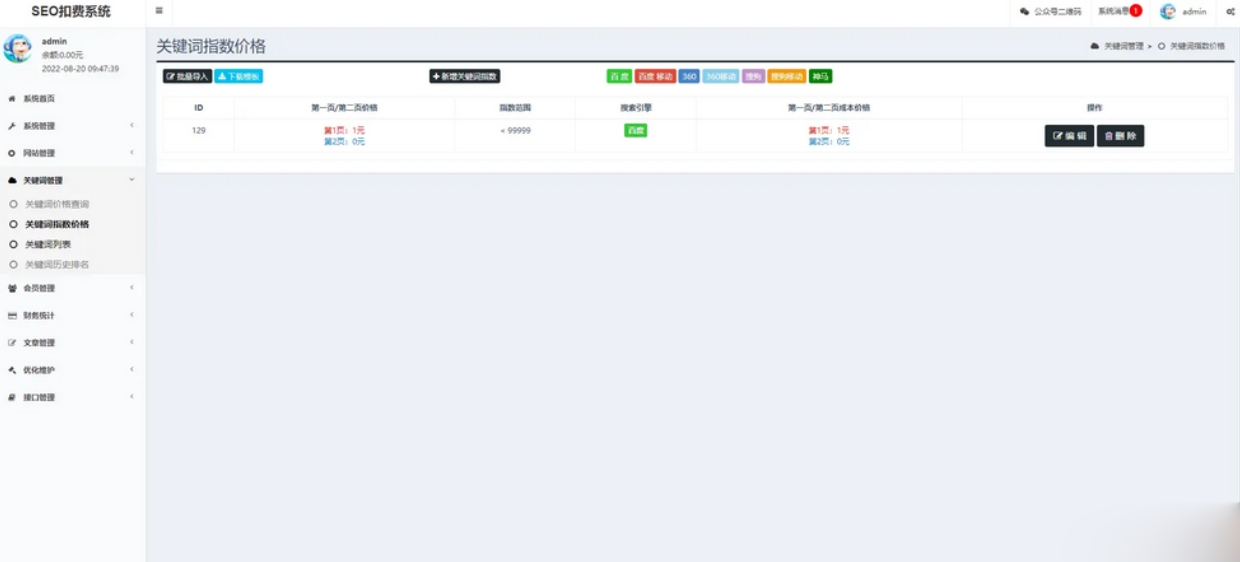Expand the 会员管理 sidebar menu

pyautogui.click(x=70, y=288)
